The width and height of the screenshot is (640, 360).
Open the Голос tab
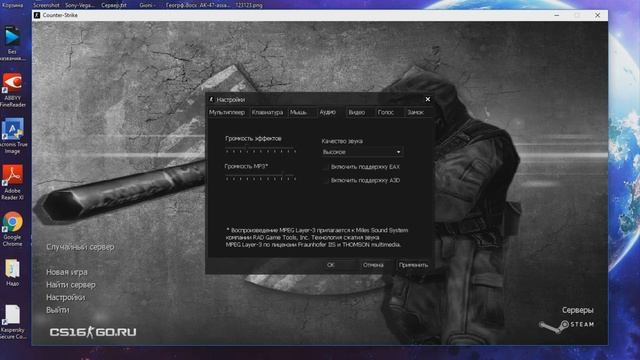point(389,112)
